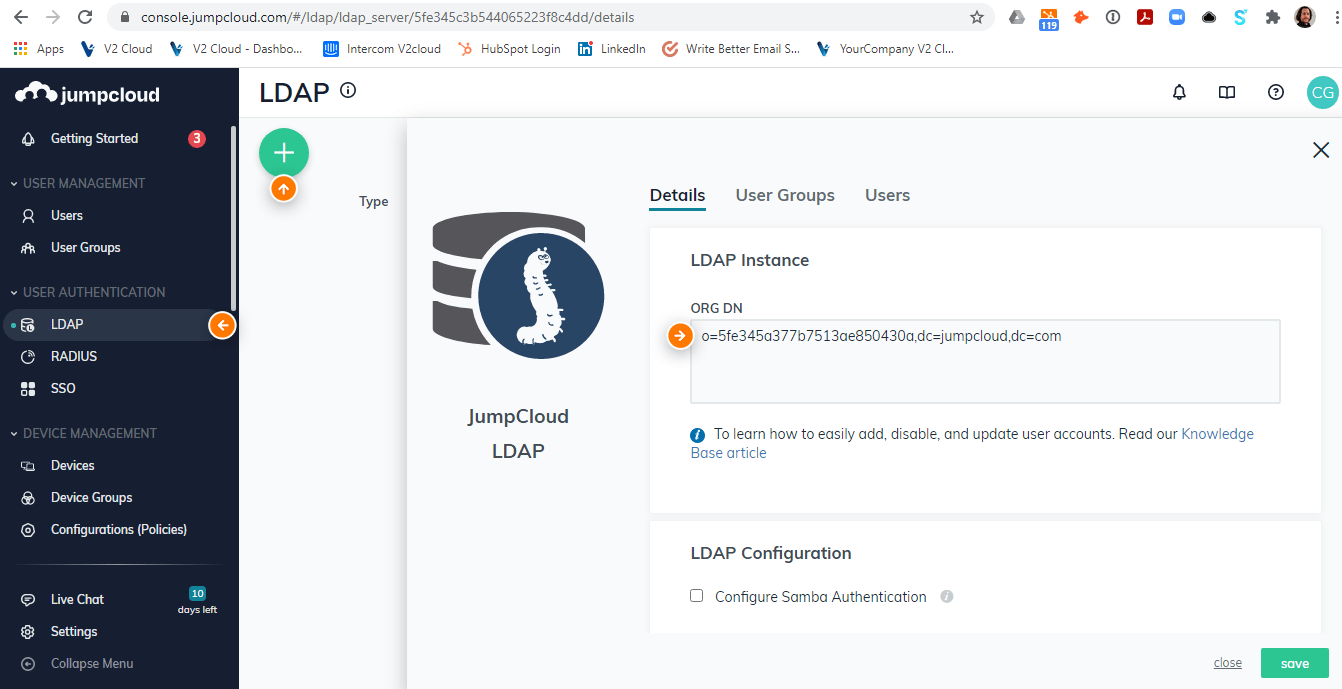Collapse the USER AUTHENTICATION section
The image size is (1342, 689).
[x=88, y=292]
